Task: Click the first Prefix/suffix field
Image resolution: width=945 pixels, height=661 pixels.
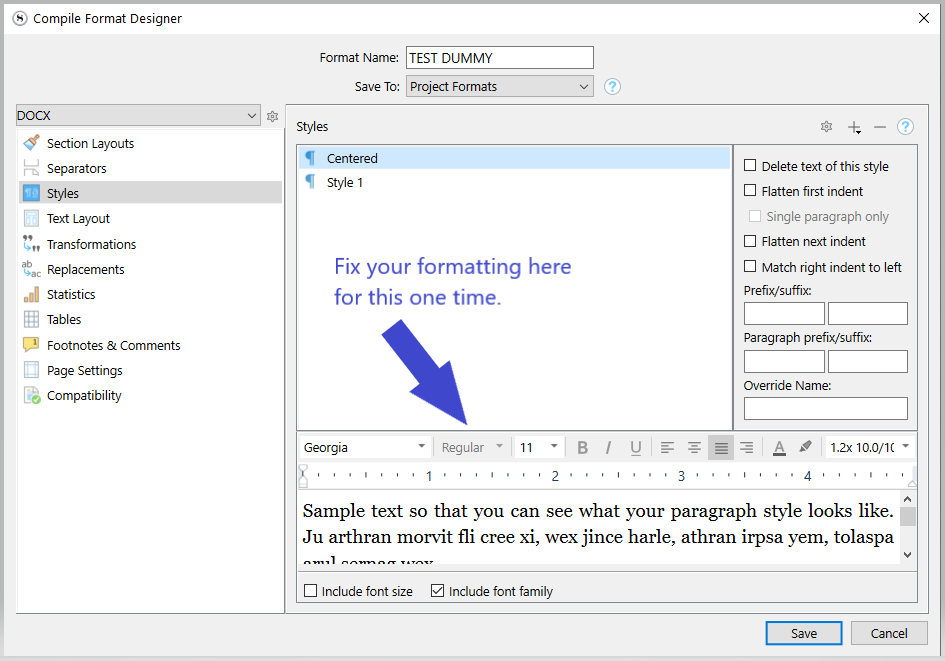Action: click(784, 313)
